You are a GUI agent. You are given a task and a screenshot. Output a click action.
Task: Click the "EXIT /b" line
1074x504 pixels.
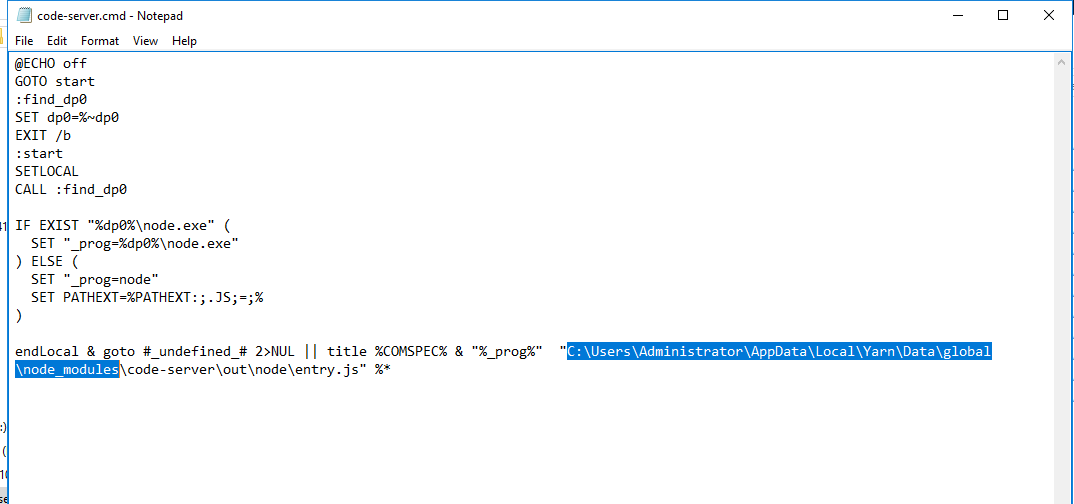tap(43, 135)
